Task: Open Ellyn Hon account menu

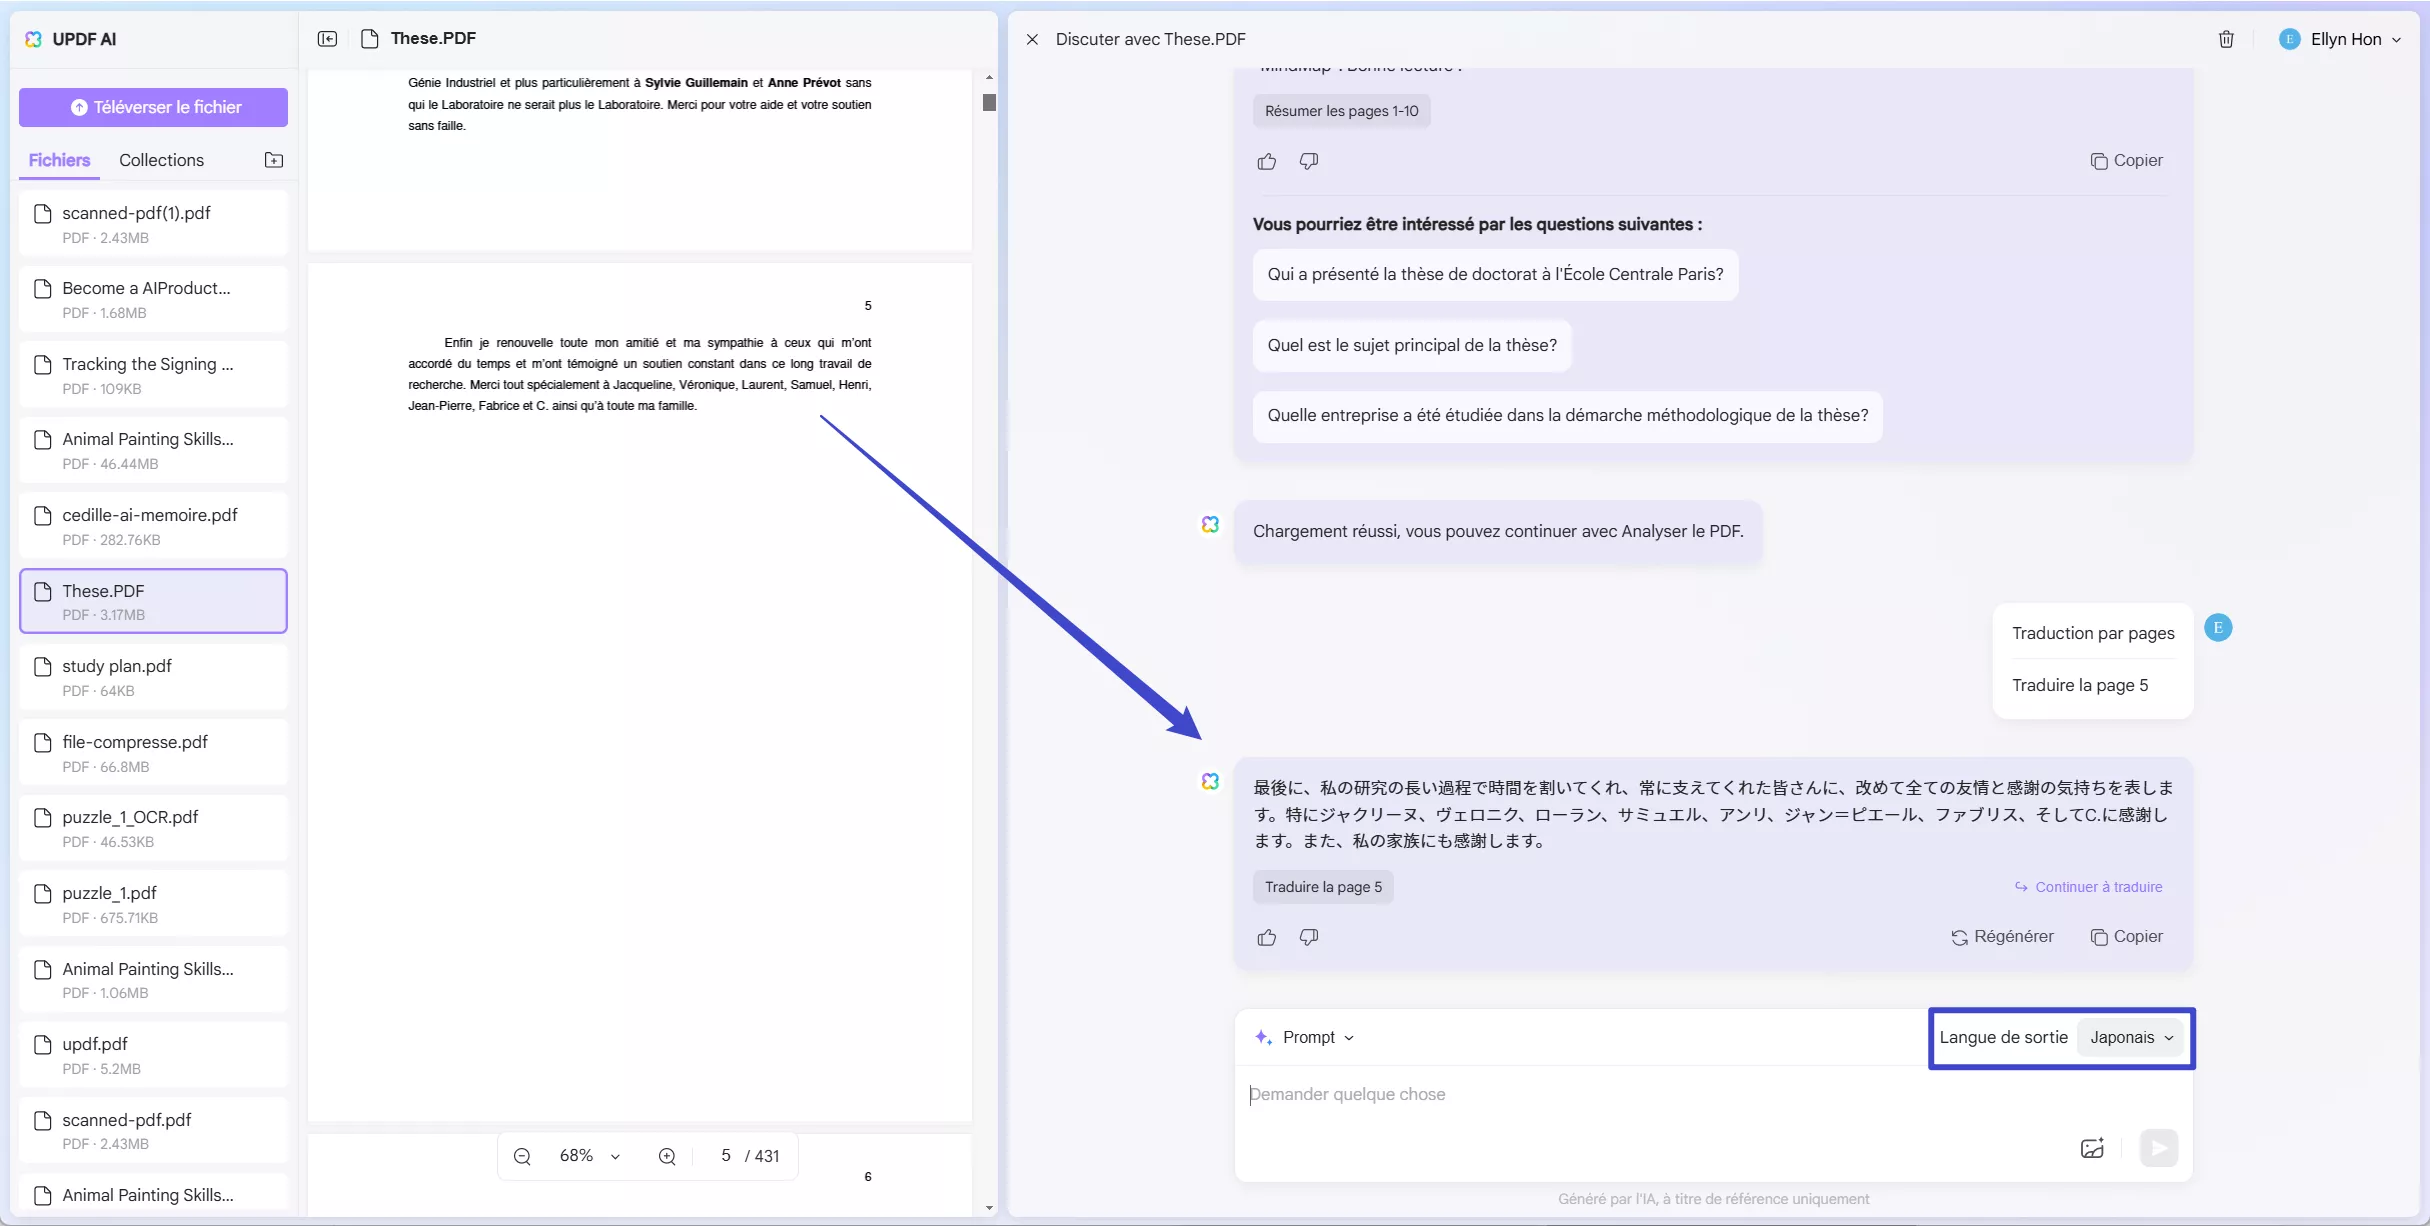Action: tap(2345, 39)
